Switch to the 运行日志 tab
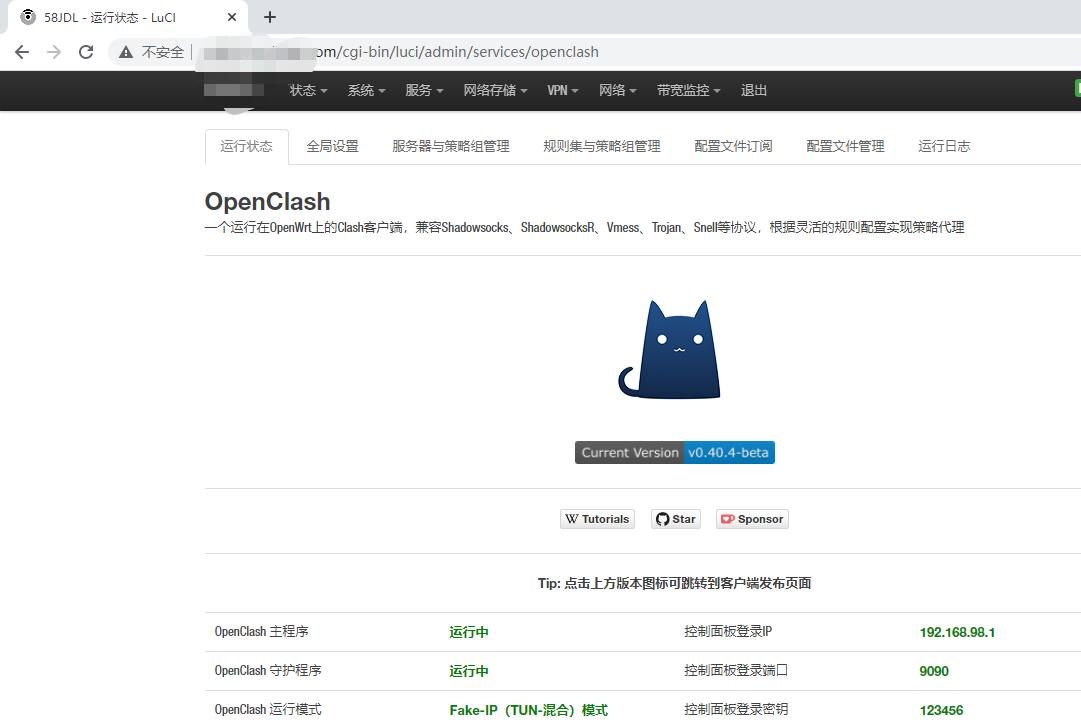 point(942,146)
